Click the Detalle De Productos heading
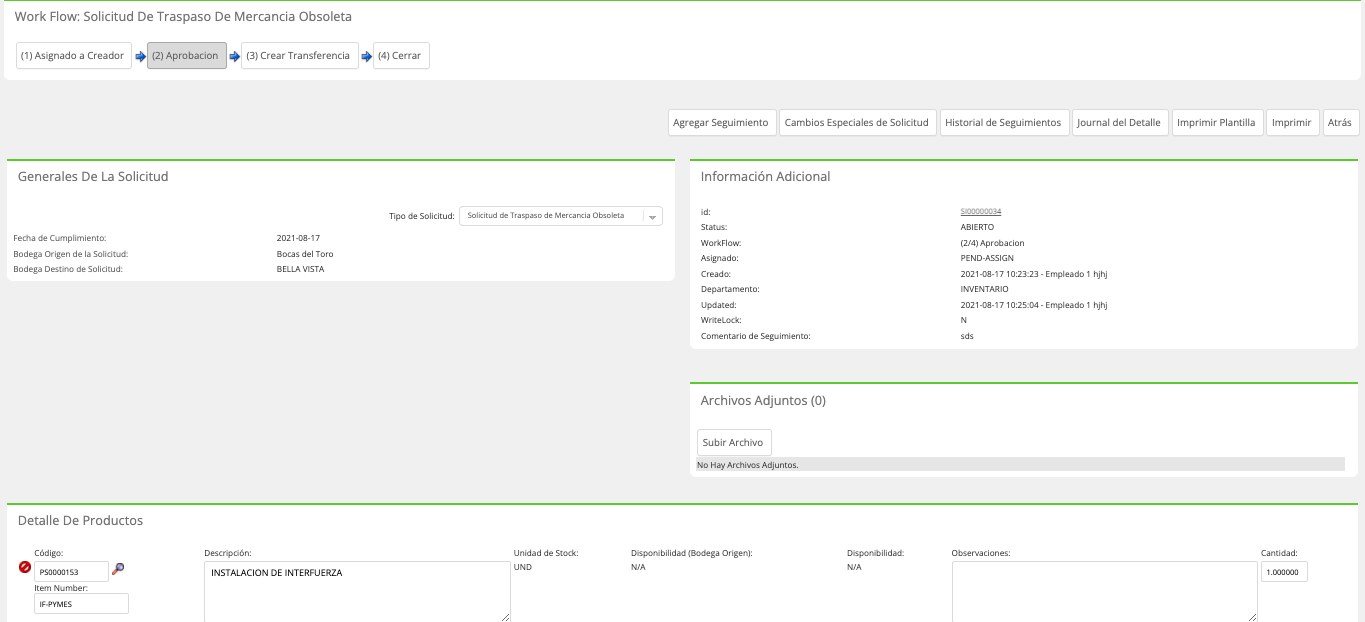1365x622 pixels. coord(80,521)
